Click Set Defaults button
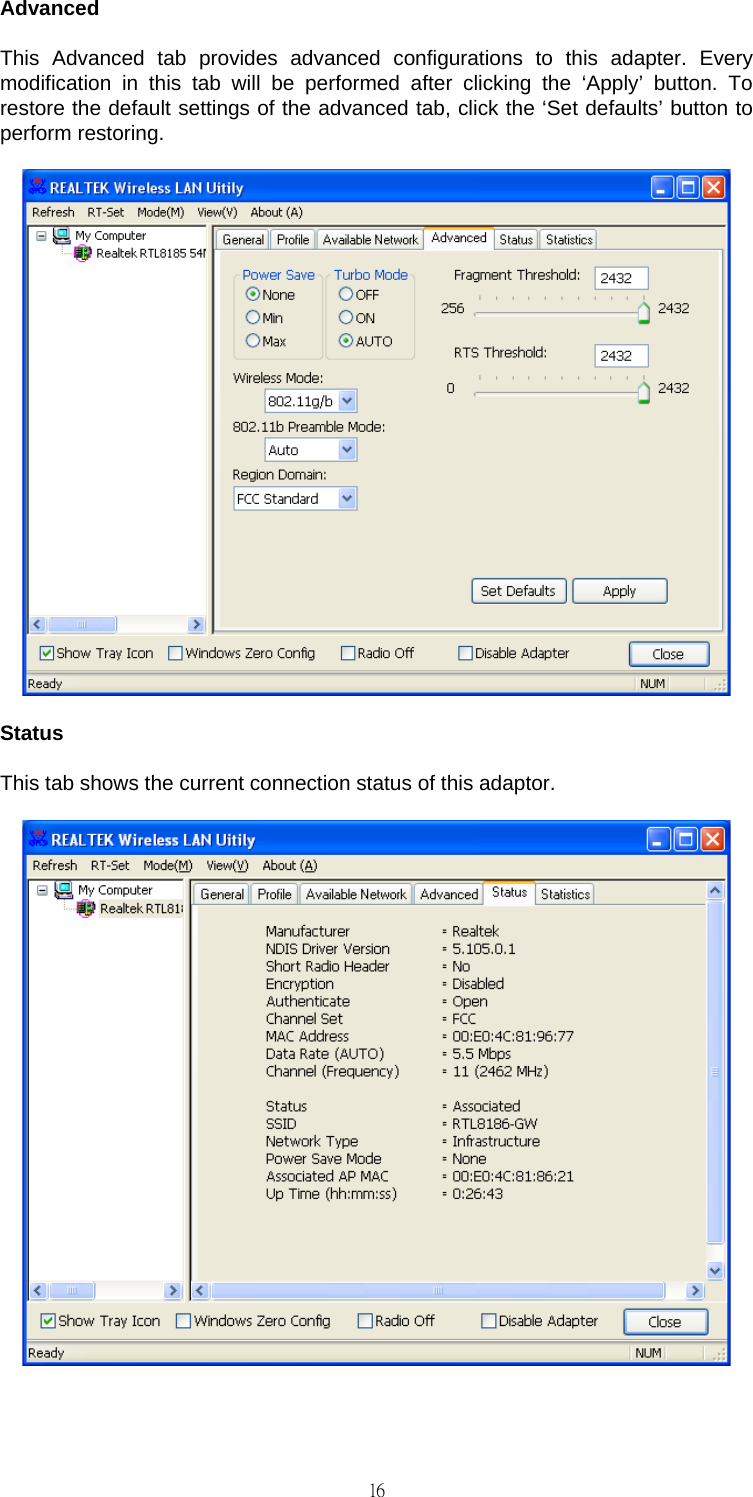Image resolution: width=753 pixels, height=1497 pixels. tap(519, 591)
